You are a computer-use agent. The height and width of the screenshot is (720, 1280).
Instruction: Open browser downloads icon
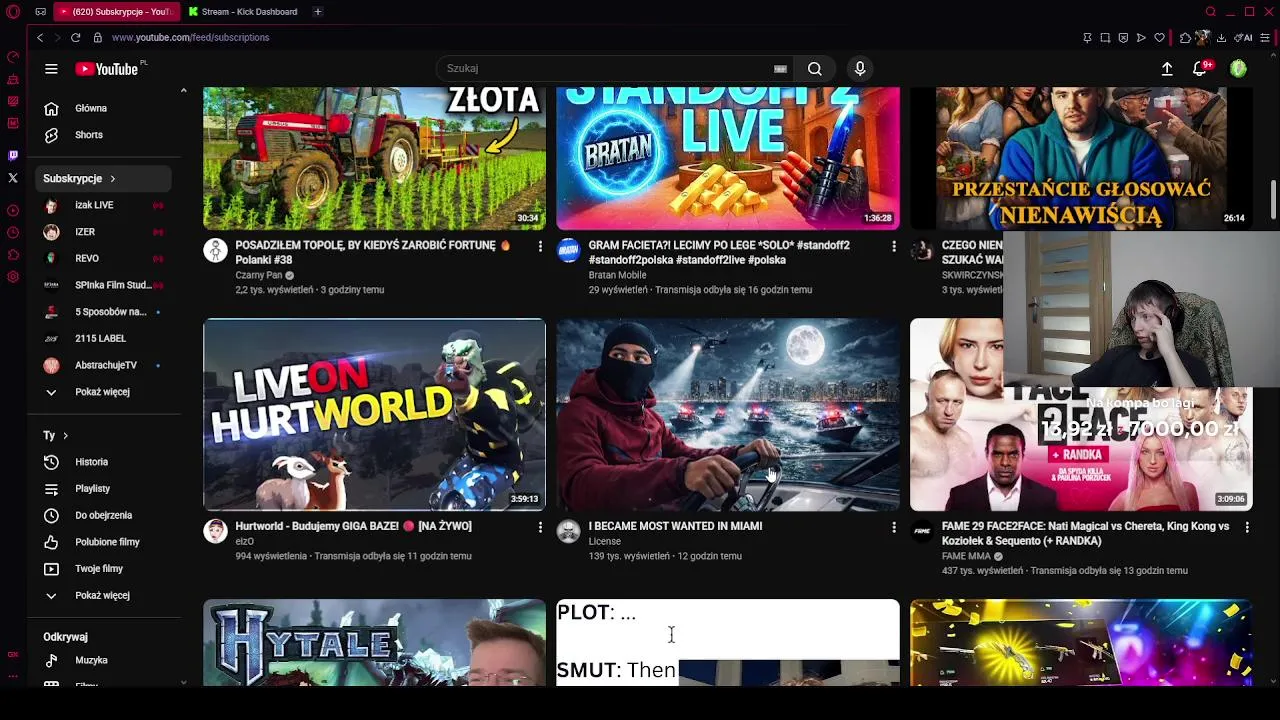coord(1222,37)
